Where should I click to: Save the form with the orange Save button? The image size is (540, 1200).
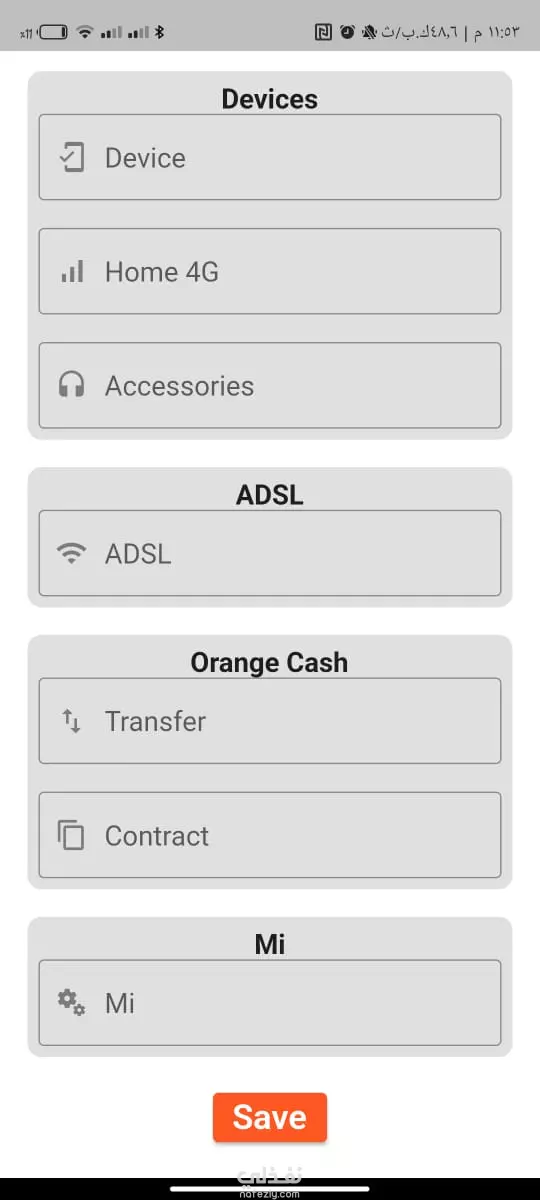click(270, 1117)
